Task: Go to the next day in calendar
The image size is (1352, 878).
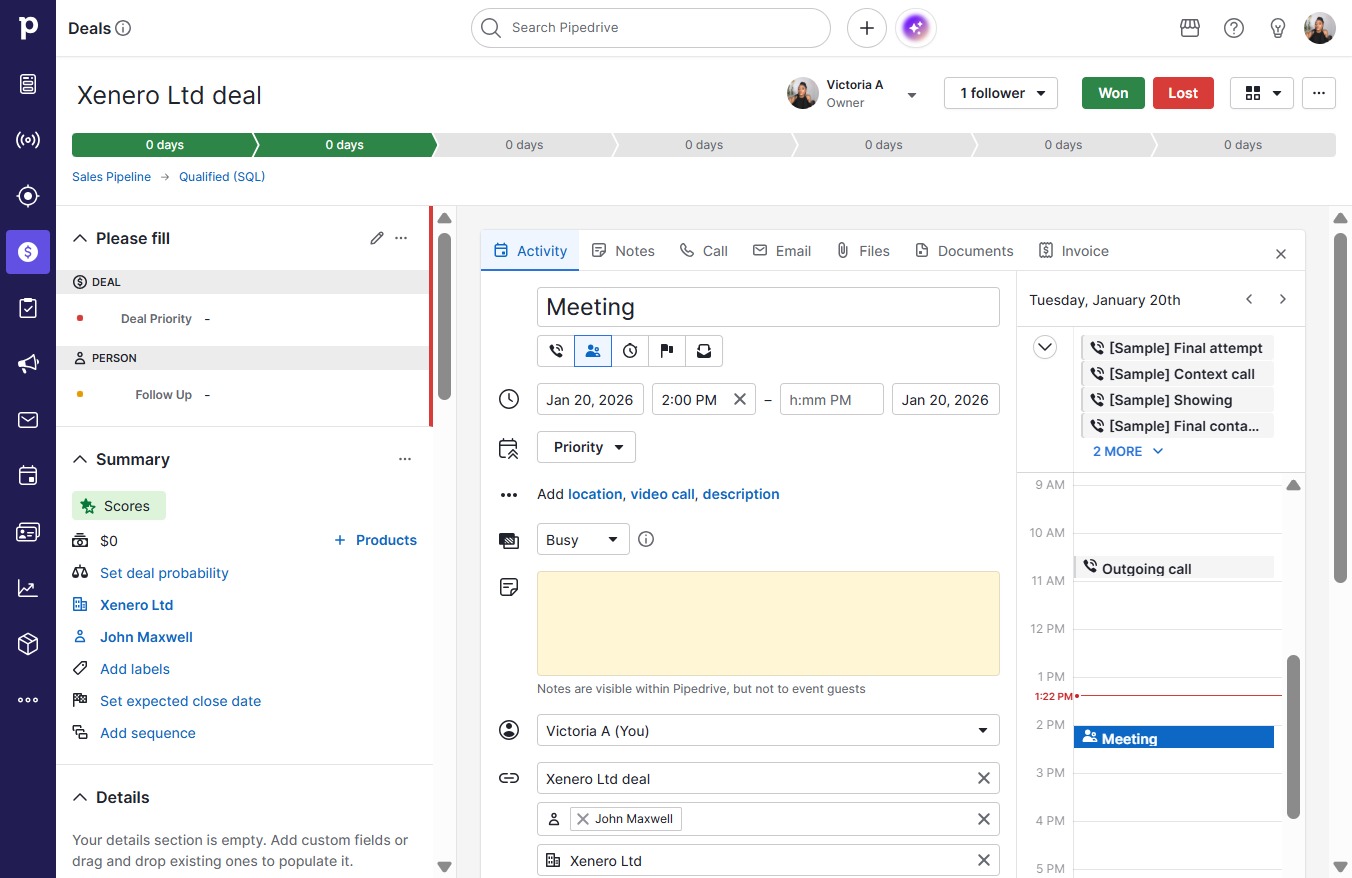Action: point(1283,299)
